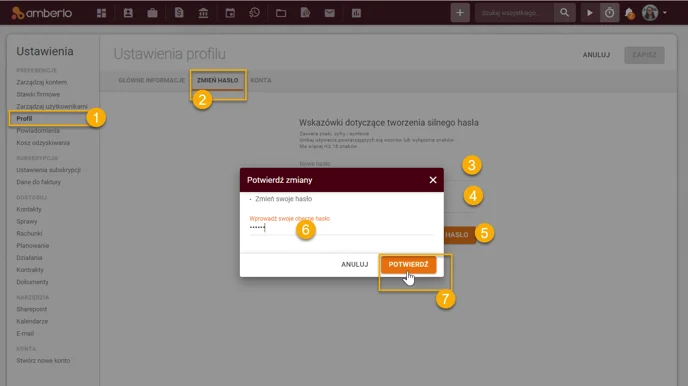Open the reports chart icon

coord(356,13)
